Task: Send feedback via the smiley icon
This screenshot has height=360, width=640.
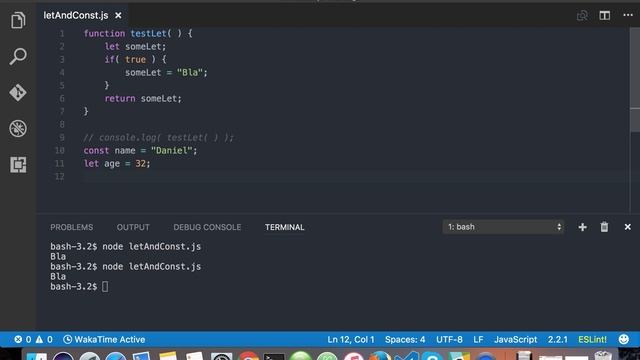Action: pos(624,339)
